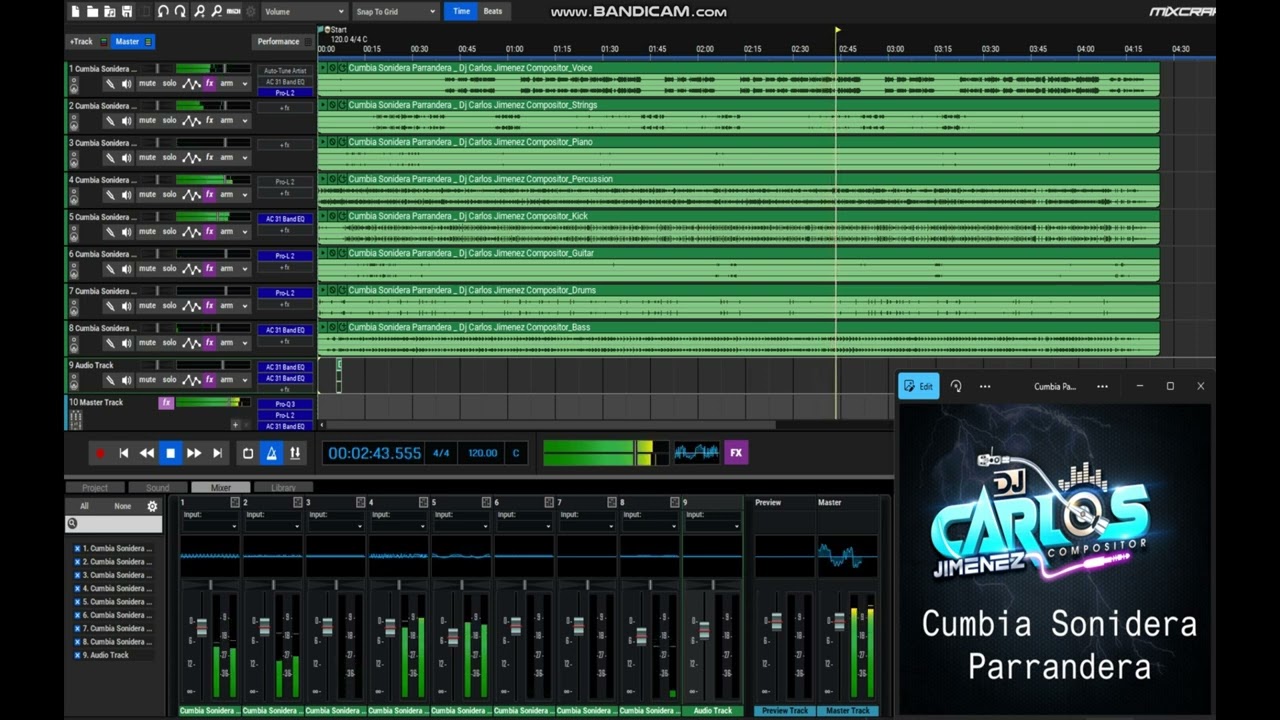Redo with the redo arrow in top toolbar
The width and height of the screenshot is (1280, 720).
(180, 12)
